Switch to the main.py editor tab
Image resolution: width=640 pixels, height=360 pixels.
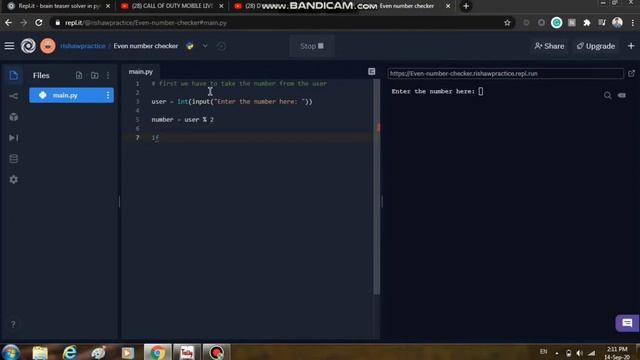141,72
